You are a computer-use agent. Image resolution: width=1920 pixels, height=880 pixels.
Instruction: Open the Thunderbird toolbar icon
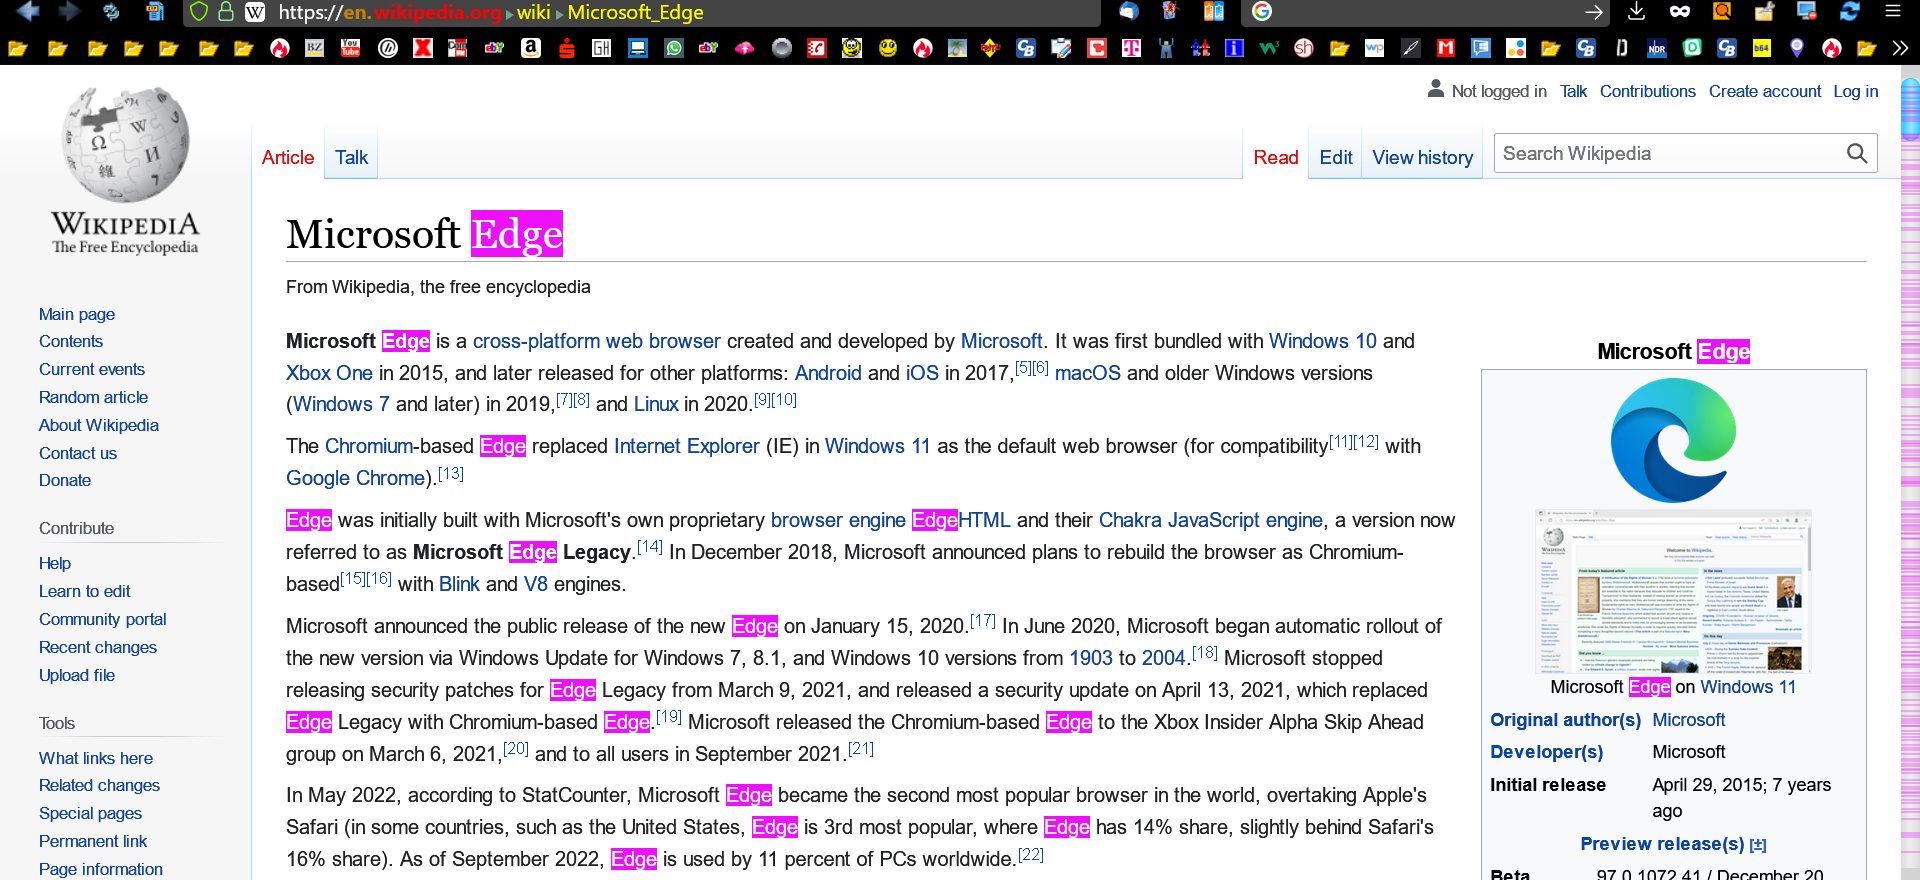1128,12
